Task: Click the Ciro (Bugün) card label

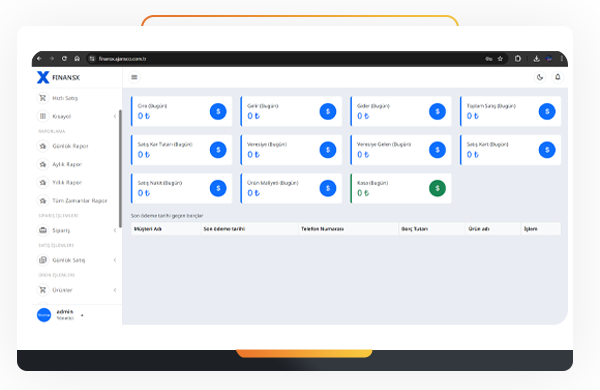Action: point(152,106)
